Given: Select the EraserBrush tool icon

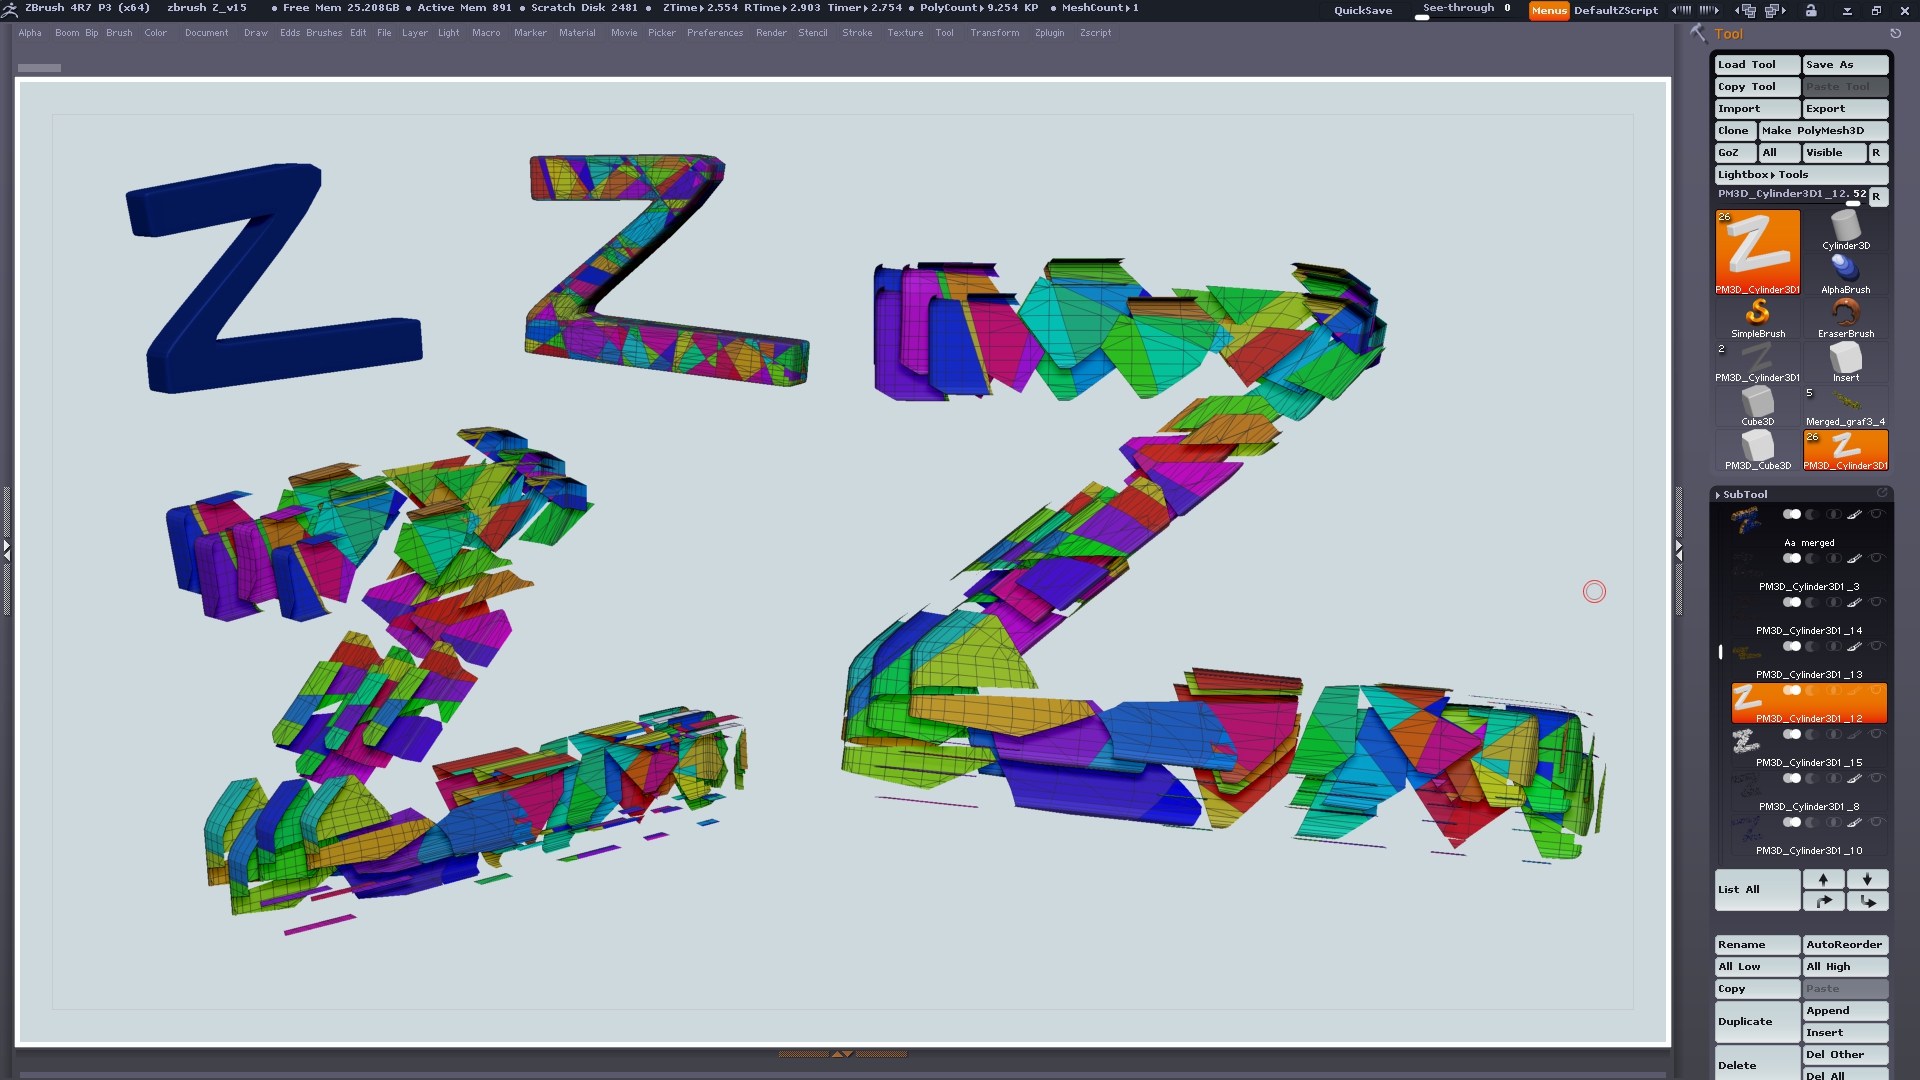Looking at the screenshot, I should pyautogui.click(x=1845, y=316).
